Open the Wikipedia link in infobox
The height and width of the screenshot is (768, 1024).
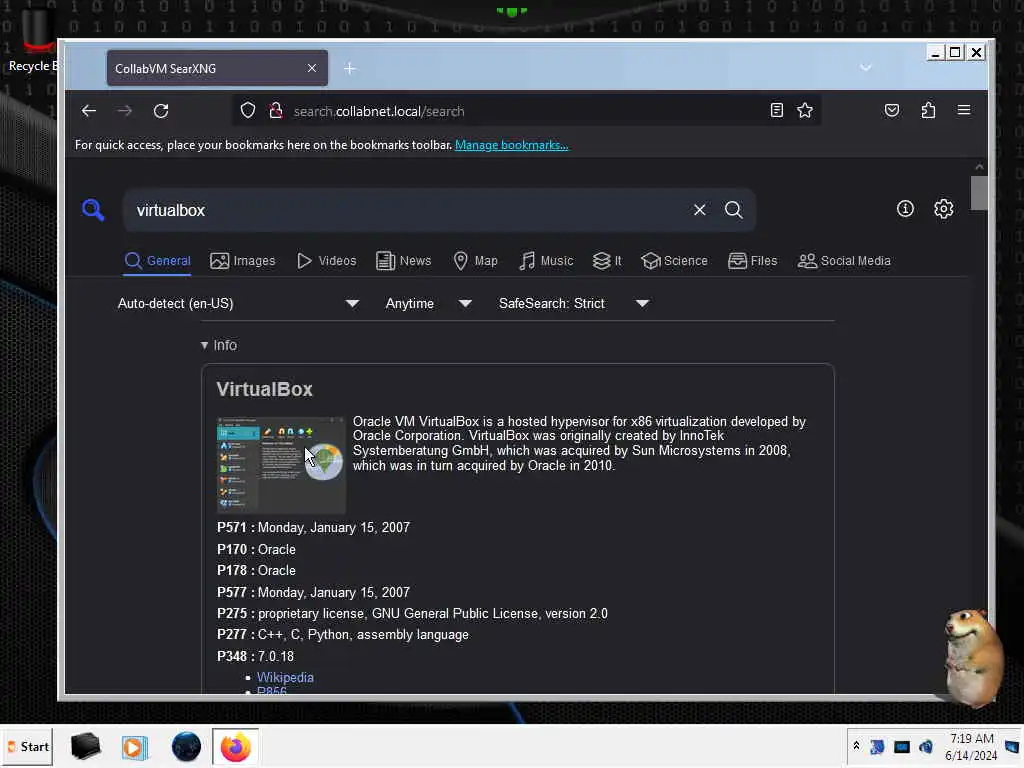click(x=285, y=678)
